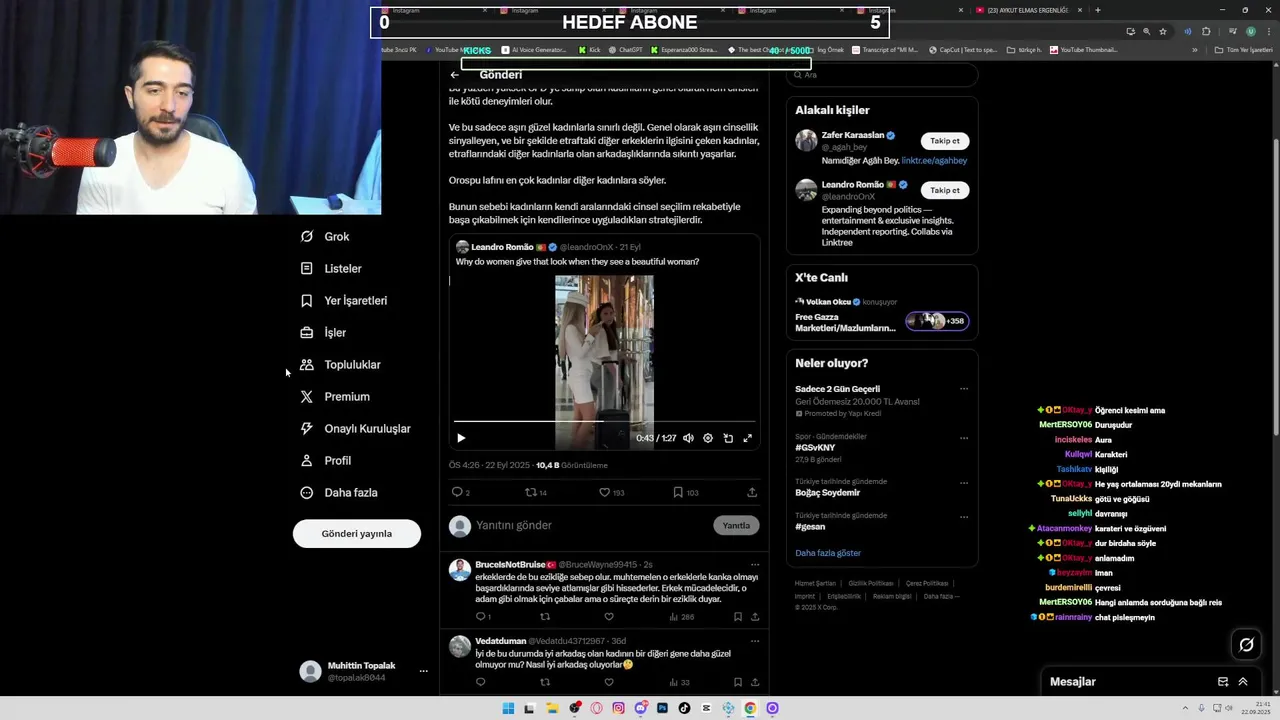Reply to the main post via comment icon

[x=458, y=492]
